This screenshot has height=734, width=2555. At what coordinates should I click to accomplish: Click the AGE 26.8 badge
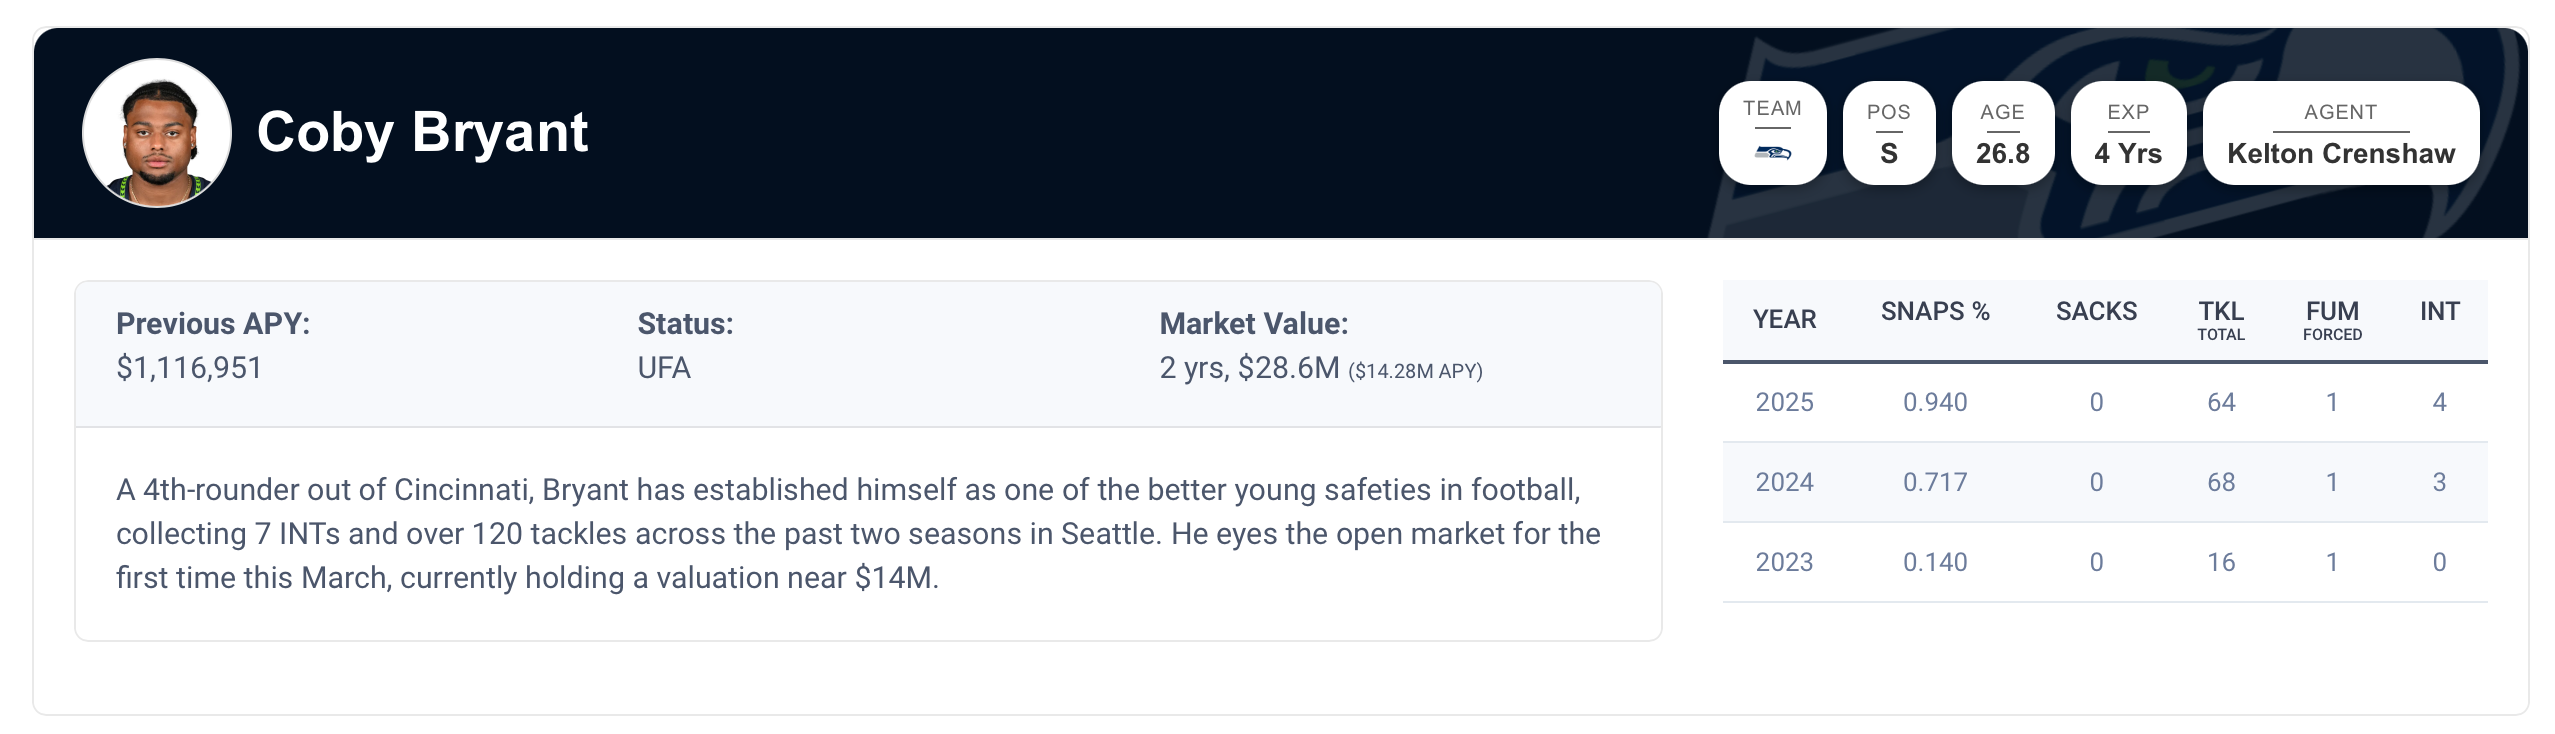pos(2002,133)
